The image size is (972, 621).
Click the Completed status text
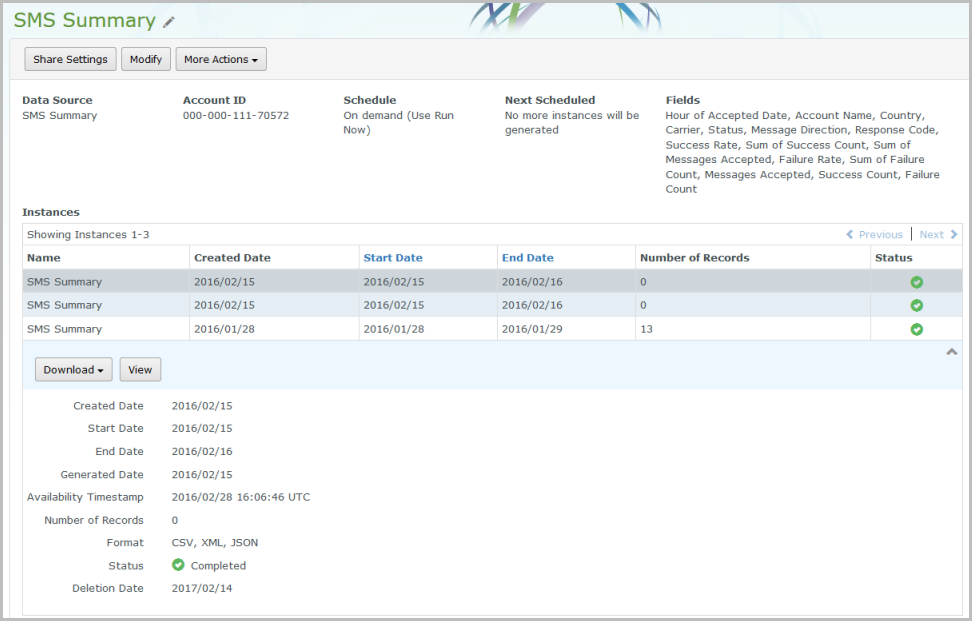[x=218, y=565]
